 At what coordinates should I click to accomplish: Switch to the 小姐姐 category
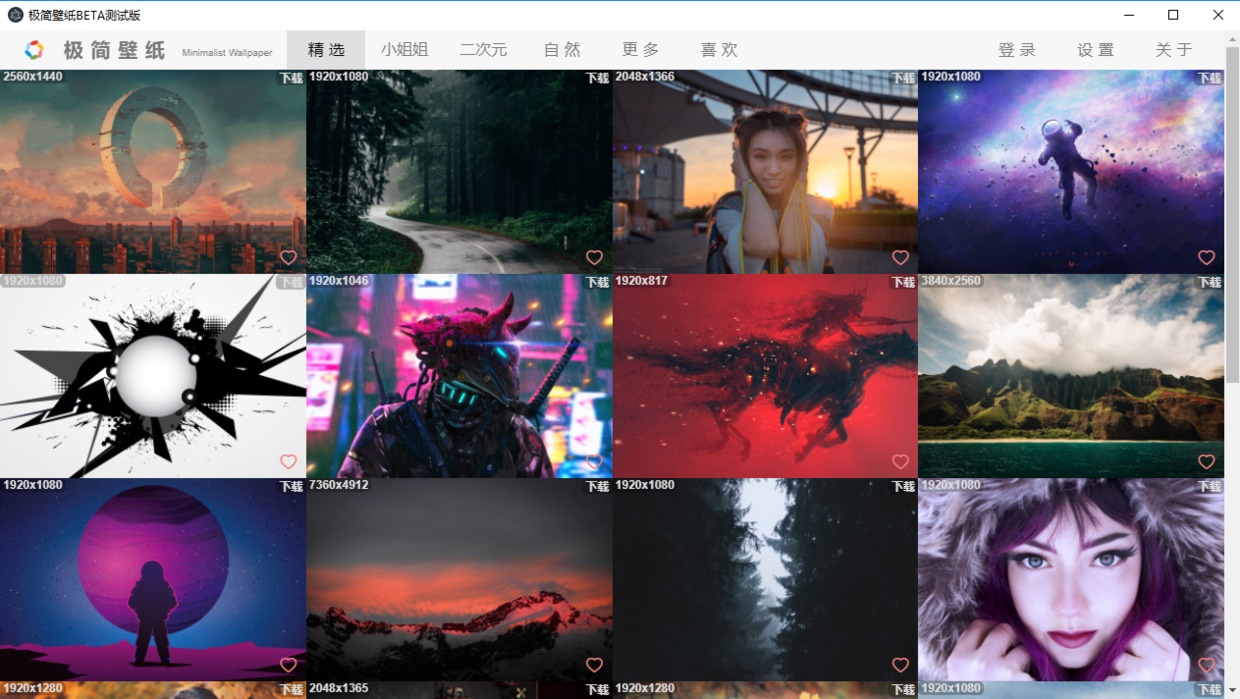pos(404,50)
